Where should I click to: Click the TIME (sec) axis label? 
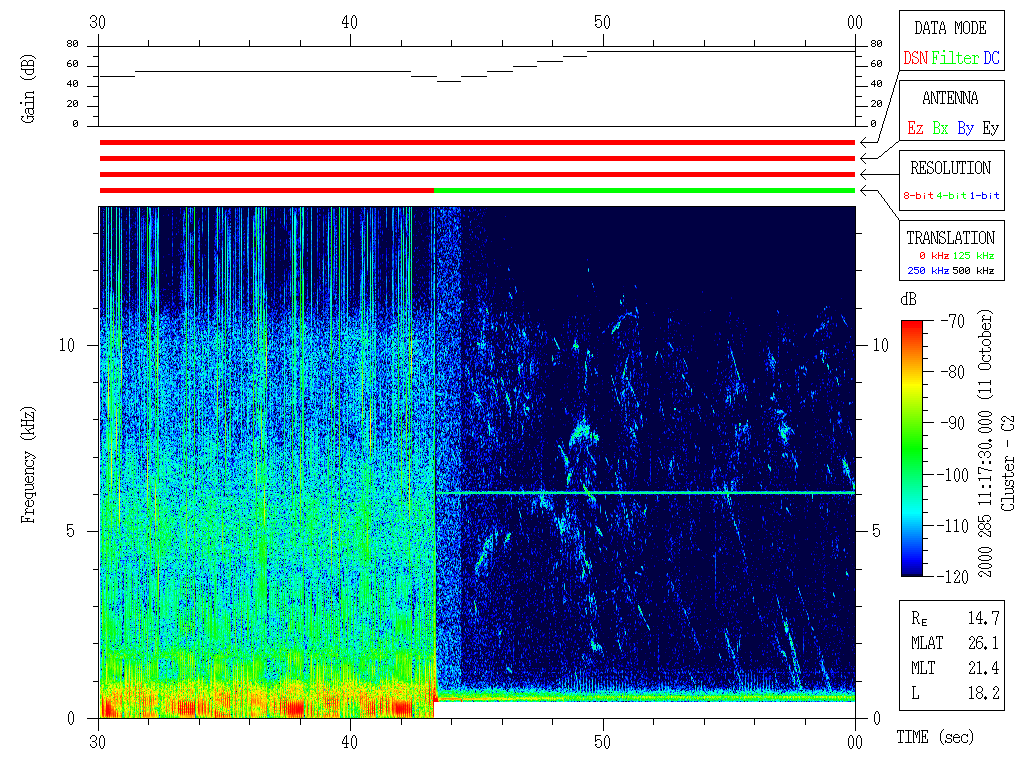click(934, 738)
